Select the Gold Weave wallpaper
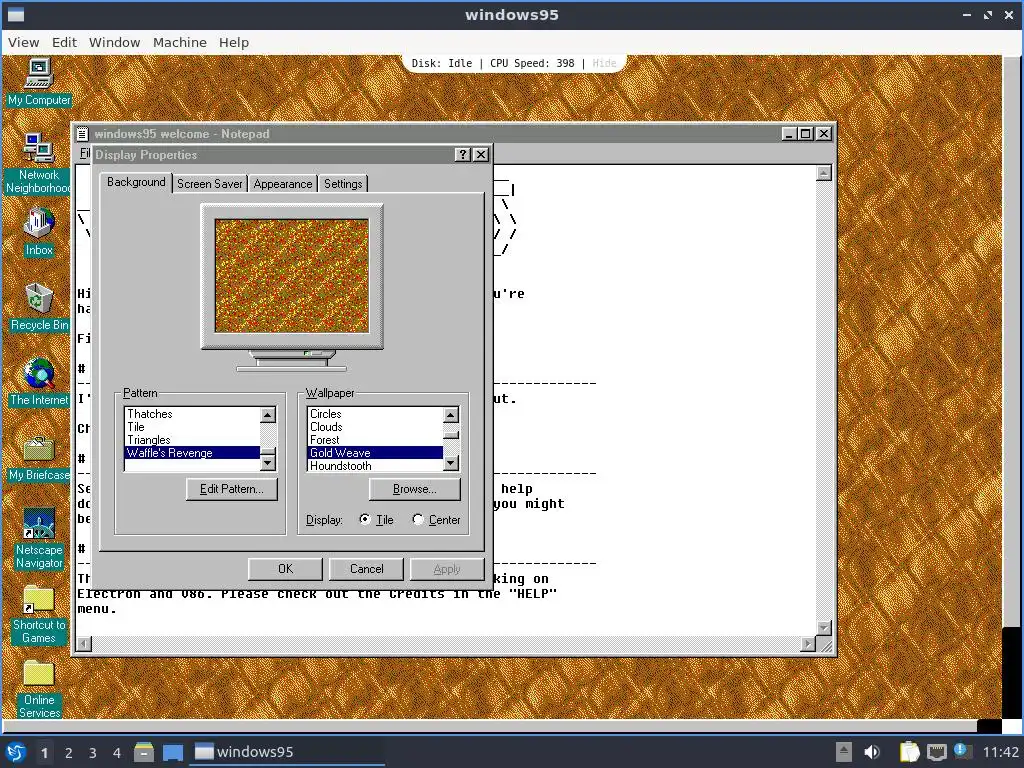This screenshot has width=1024, height=768. (x=376, y=453)
